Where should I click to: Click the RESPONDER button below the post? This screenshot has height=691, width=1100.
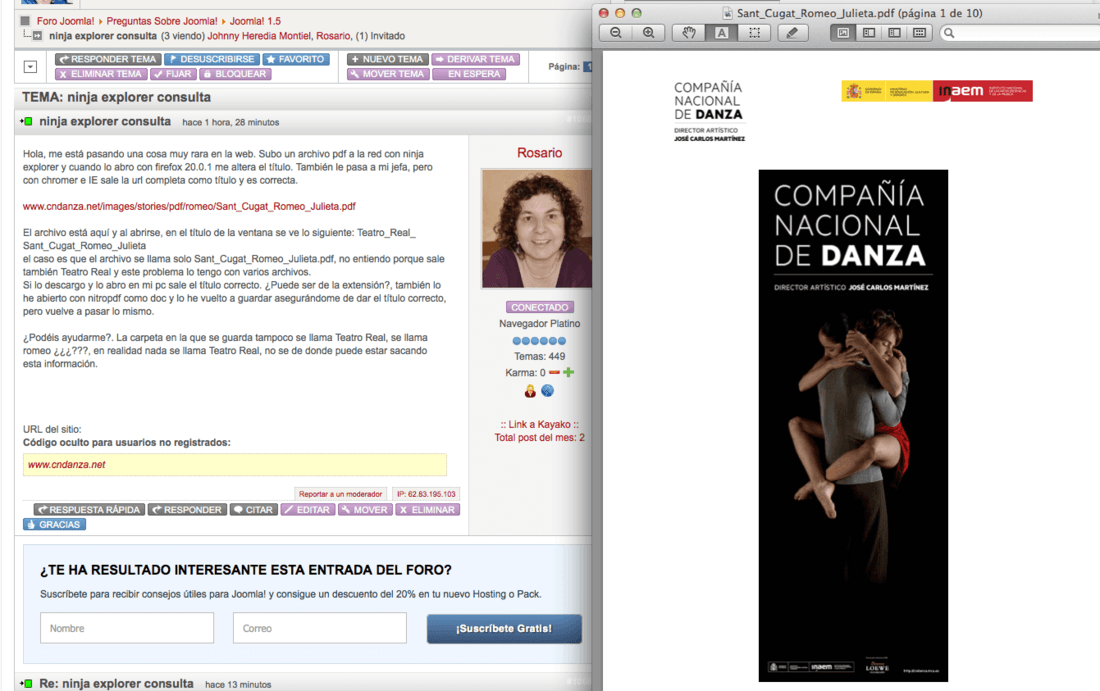click(x=187, y=510)
